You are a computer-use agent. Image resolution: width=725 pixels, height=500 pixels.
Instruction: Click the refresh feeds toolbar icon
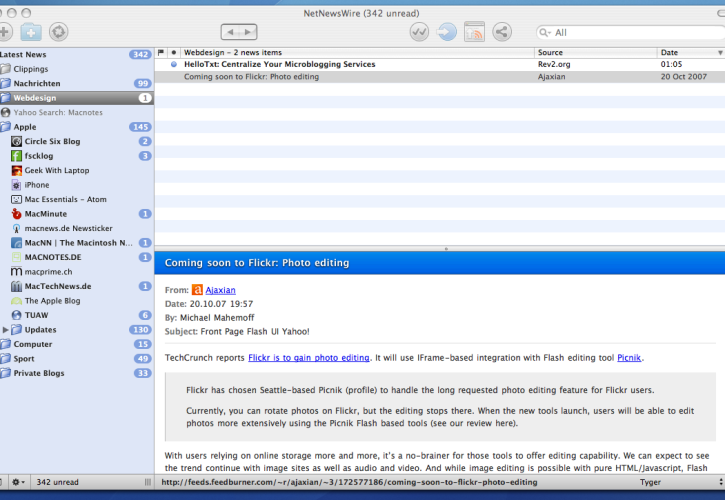click(x=59, y=32)
